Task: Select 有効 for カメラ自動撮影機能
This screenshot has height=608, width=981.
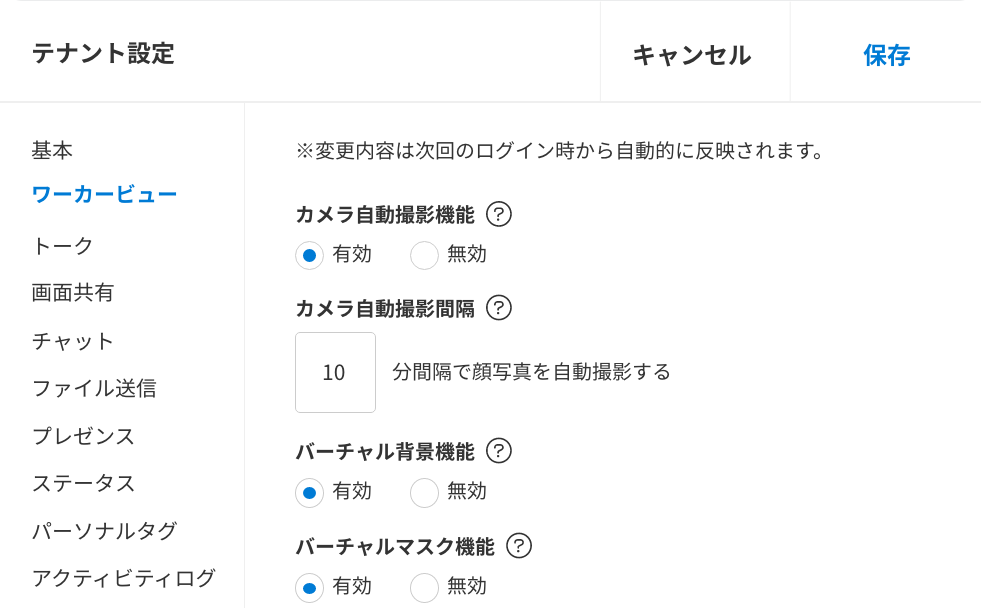Action: [310, 255]
